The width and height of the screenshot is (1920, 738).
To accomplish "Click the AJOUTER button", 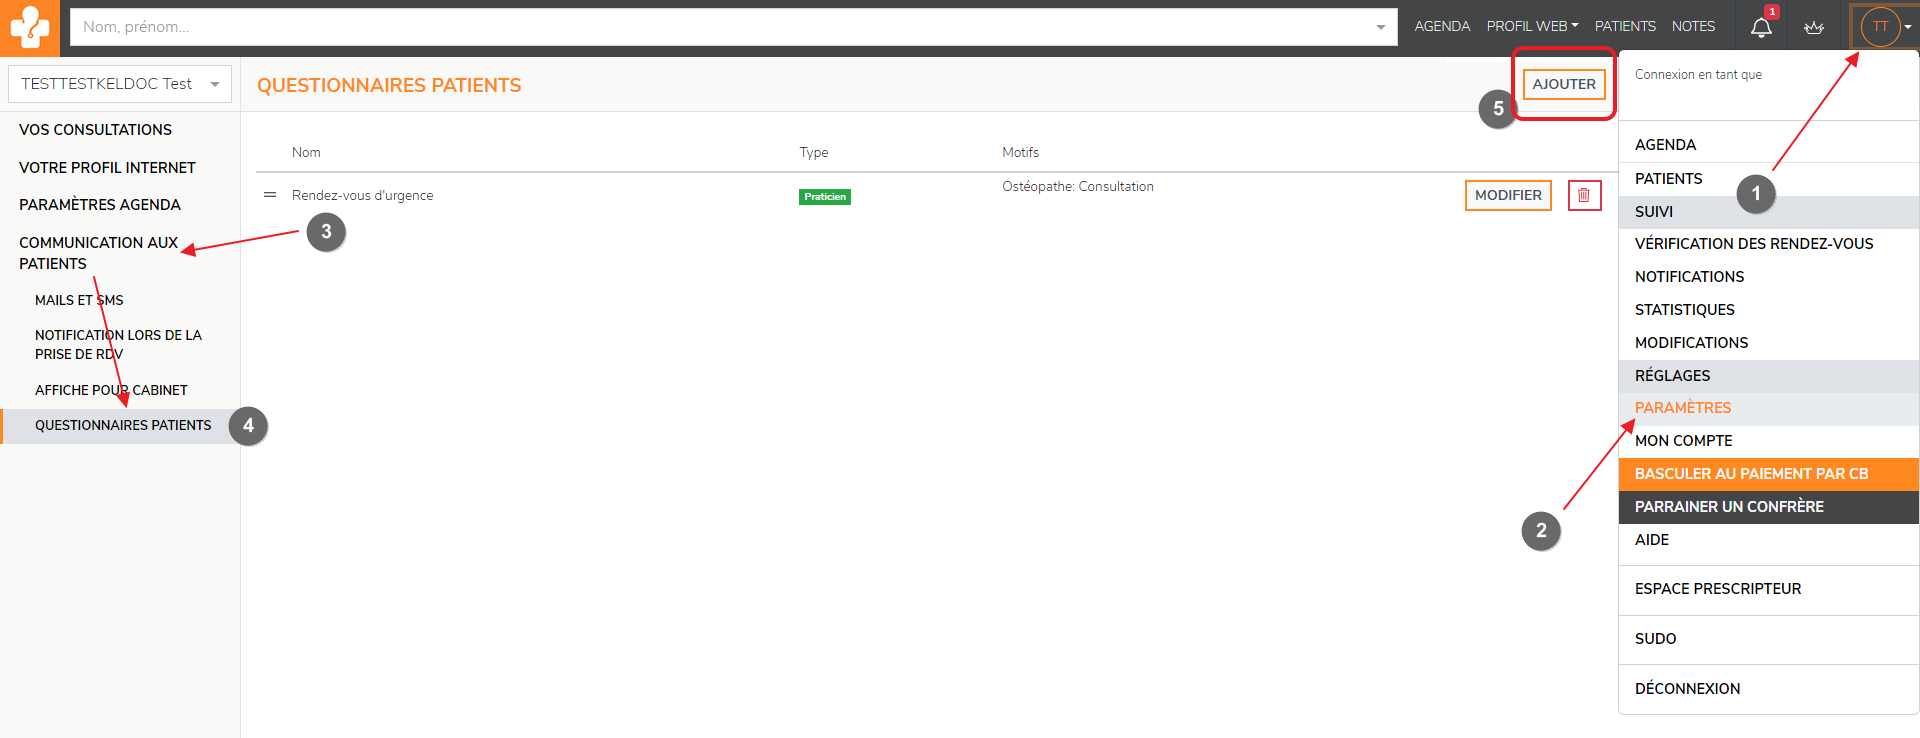I will pyautogui.click(x=1564, y=84).
